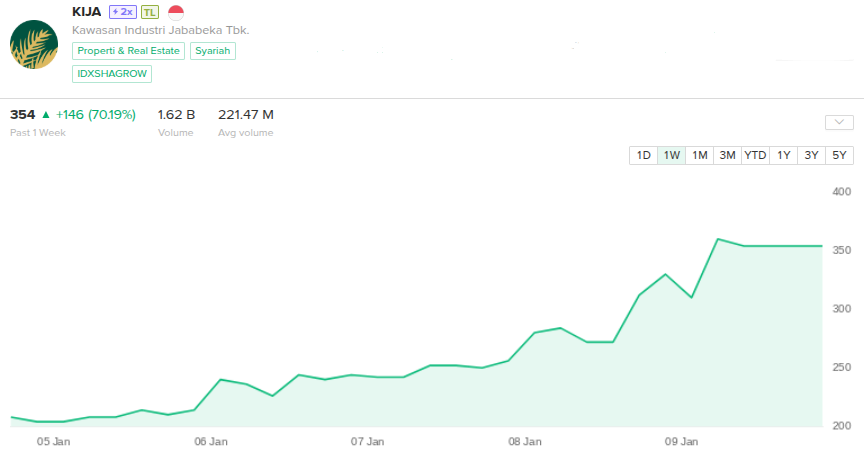864x467 pixels.
Task: Show the 1Y chart range
Action: click(x=784, y=155)
